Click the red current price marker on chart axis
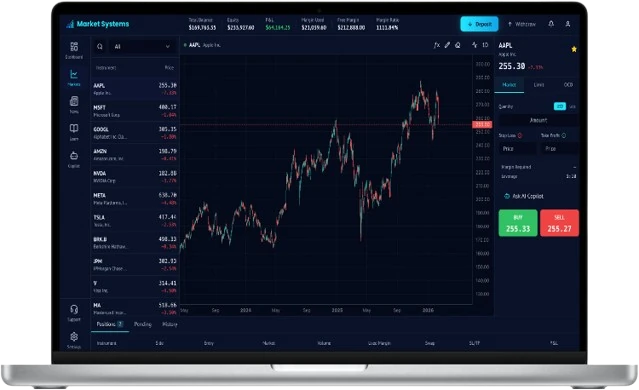The height and width of the screenshot is (390, 639). [x=482, y=125]
